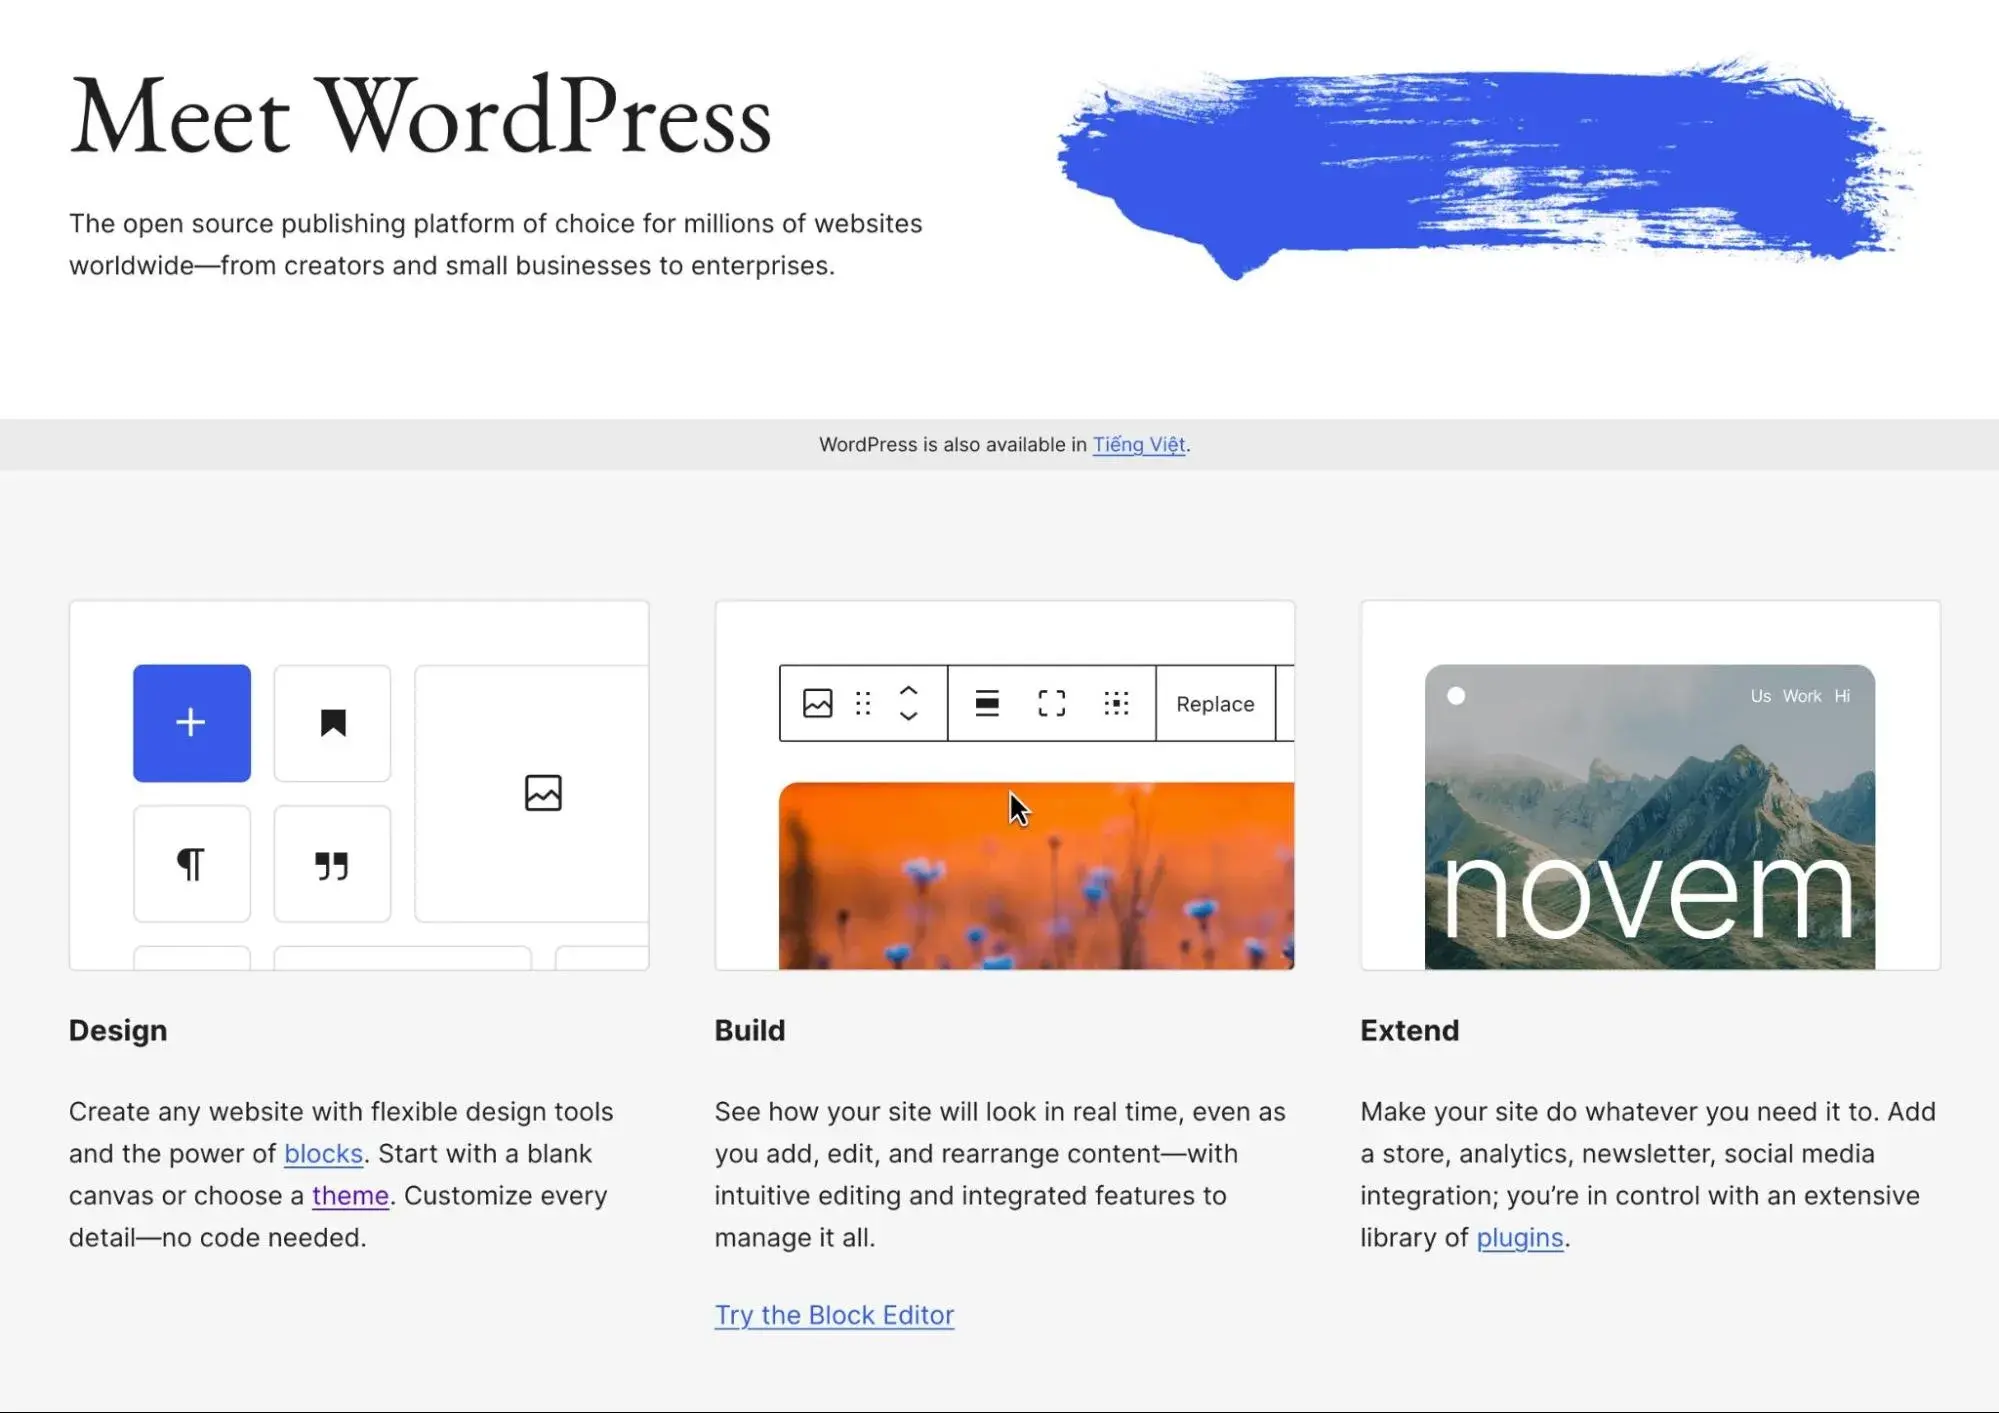1999x1413 pixels.
Task: Open the plugins link in the Extend section
Action: coord(1518,1237)
